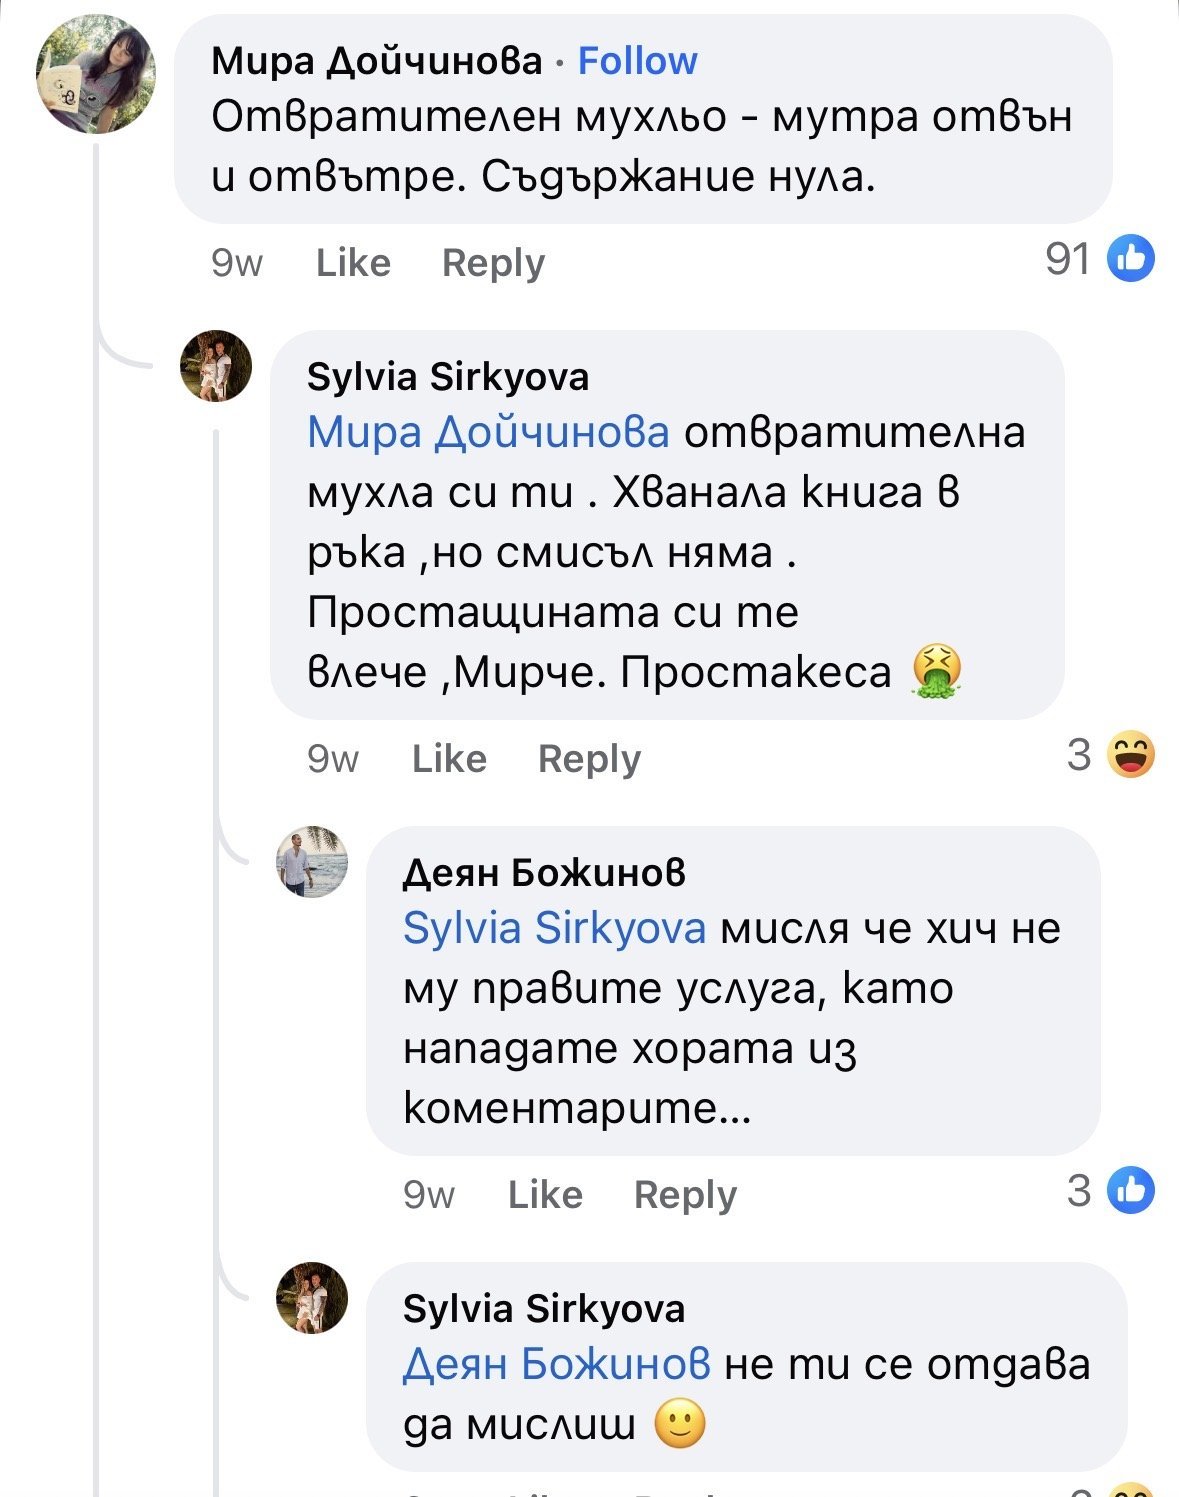This screenshot has height=1497, width=1179.
Task: Open the Деян Божинов commenter name
Action: [544, 873]
